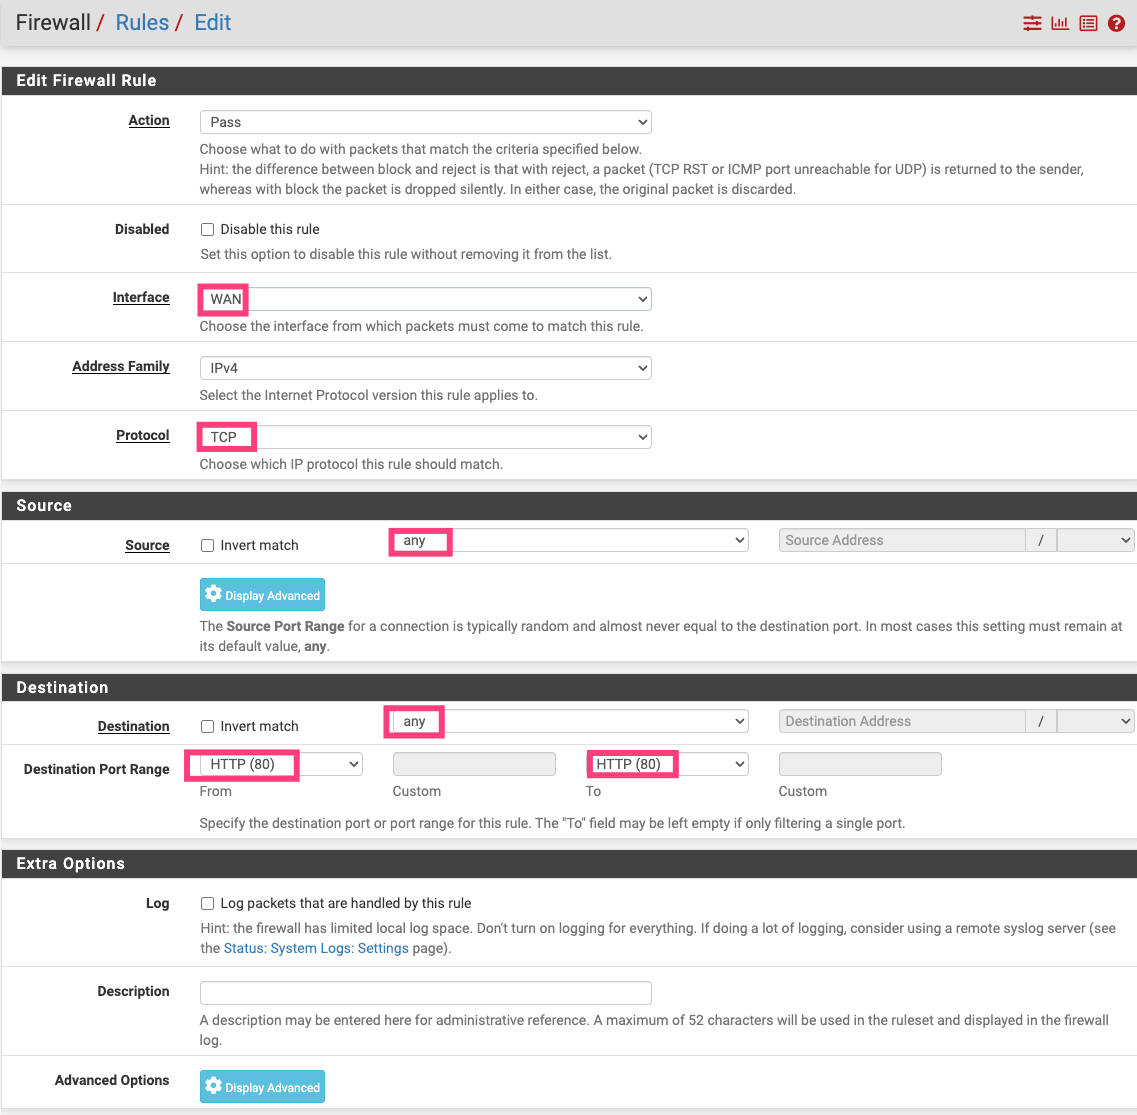Screen dimensions: 1137x1115
Task: Open Destination Port Range To dropdown
Action: coord(667,765)
